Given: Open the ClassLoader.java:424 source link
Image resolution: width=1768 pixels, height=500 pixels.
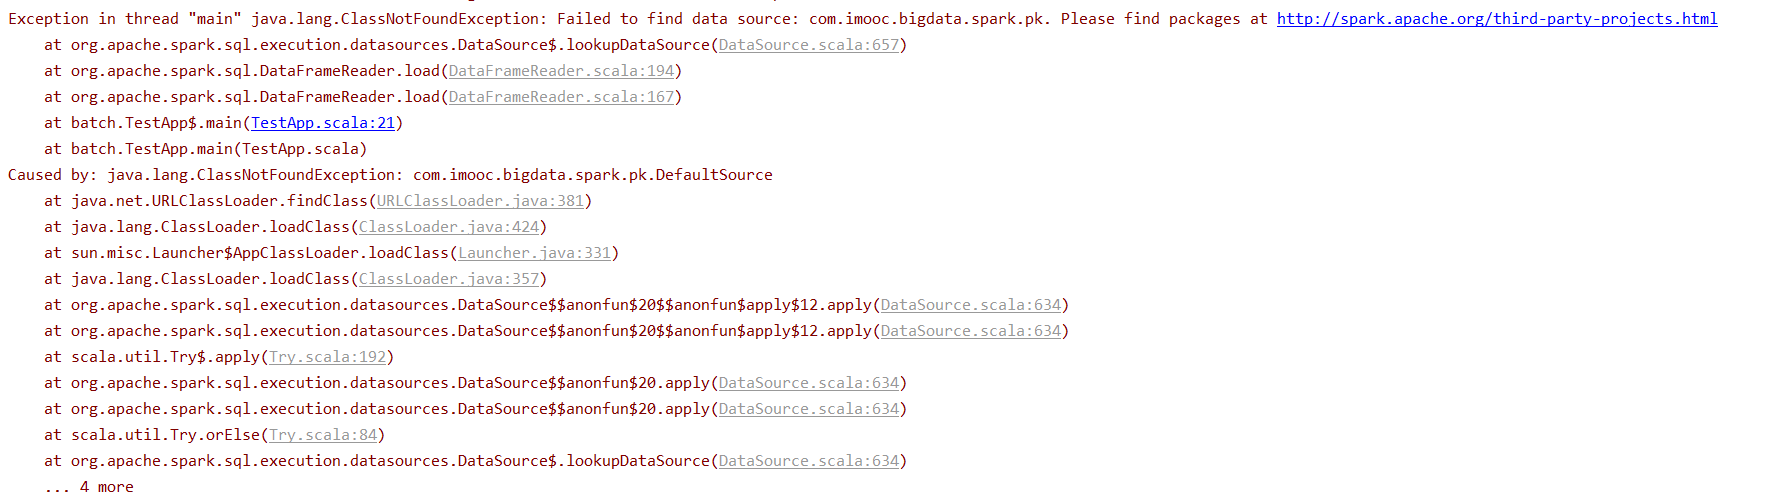Looking at the screenshot, I should (x=449, y=227).
